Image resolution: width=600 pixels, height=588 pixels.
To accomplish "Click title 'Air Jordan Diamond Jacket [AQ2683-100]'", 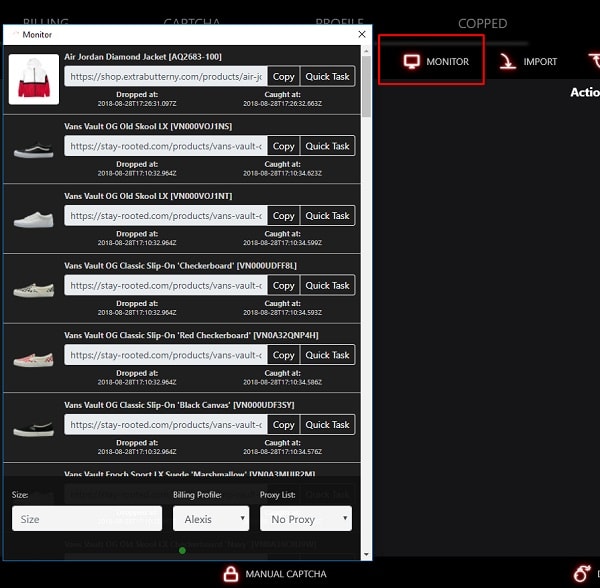I will [143, 57].
